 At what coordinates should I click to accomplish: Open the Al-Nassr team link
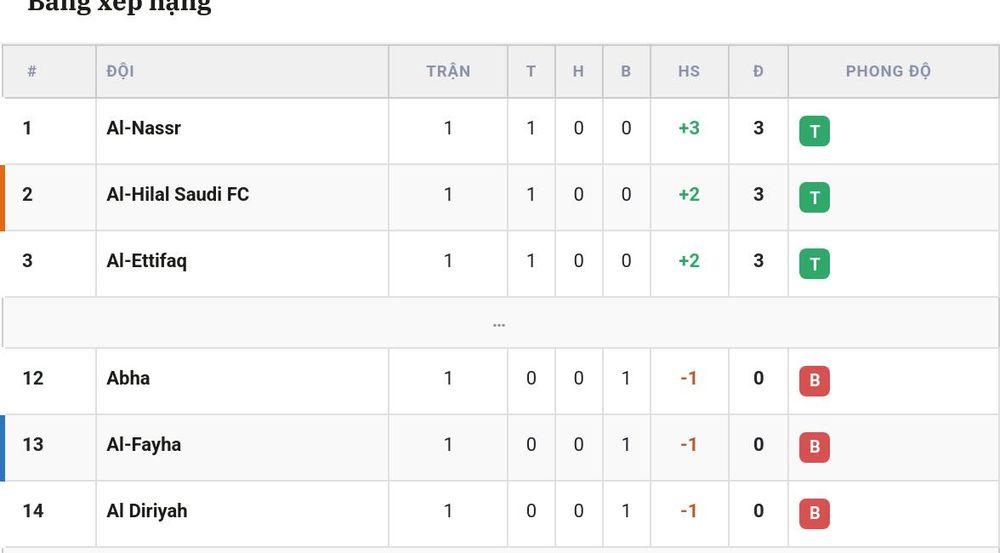point(143,128)
